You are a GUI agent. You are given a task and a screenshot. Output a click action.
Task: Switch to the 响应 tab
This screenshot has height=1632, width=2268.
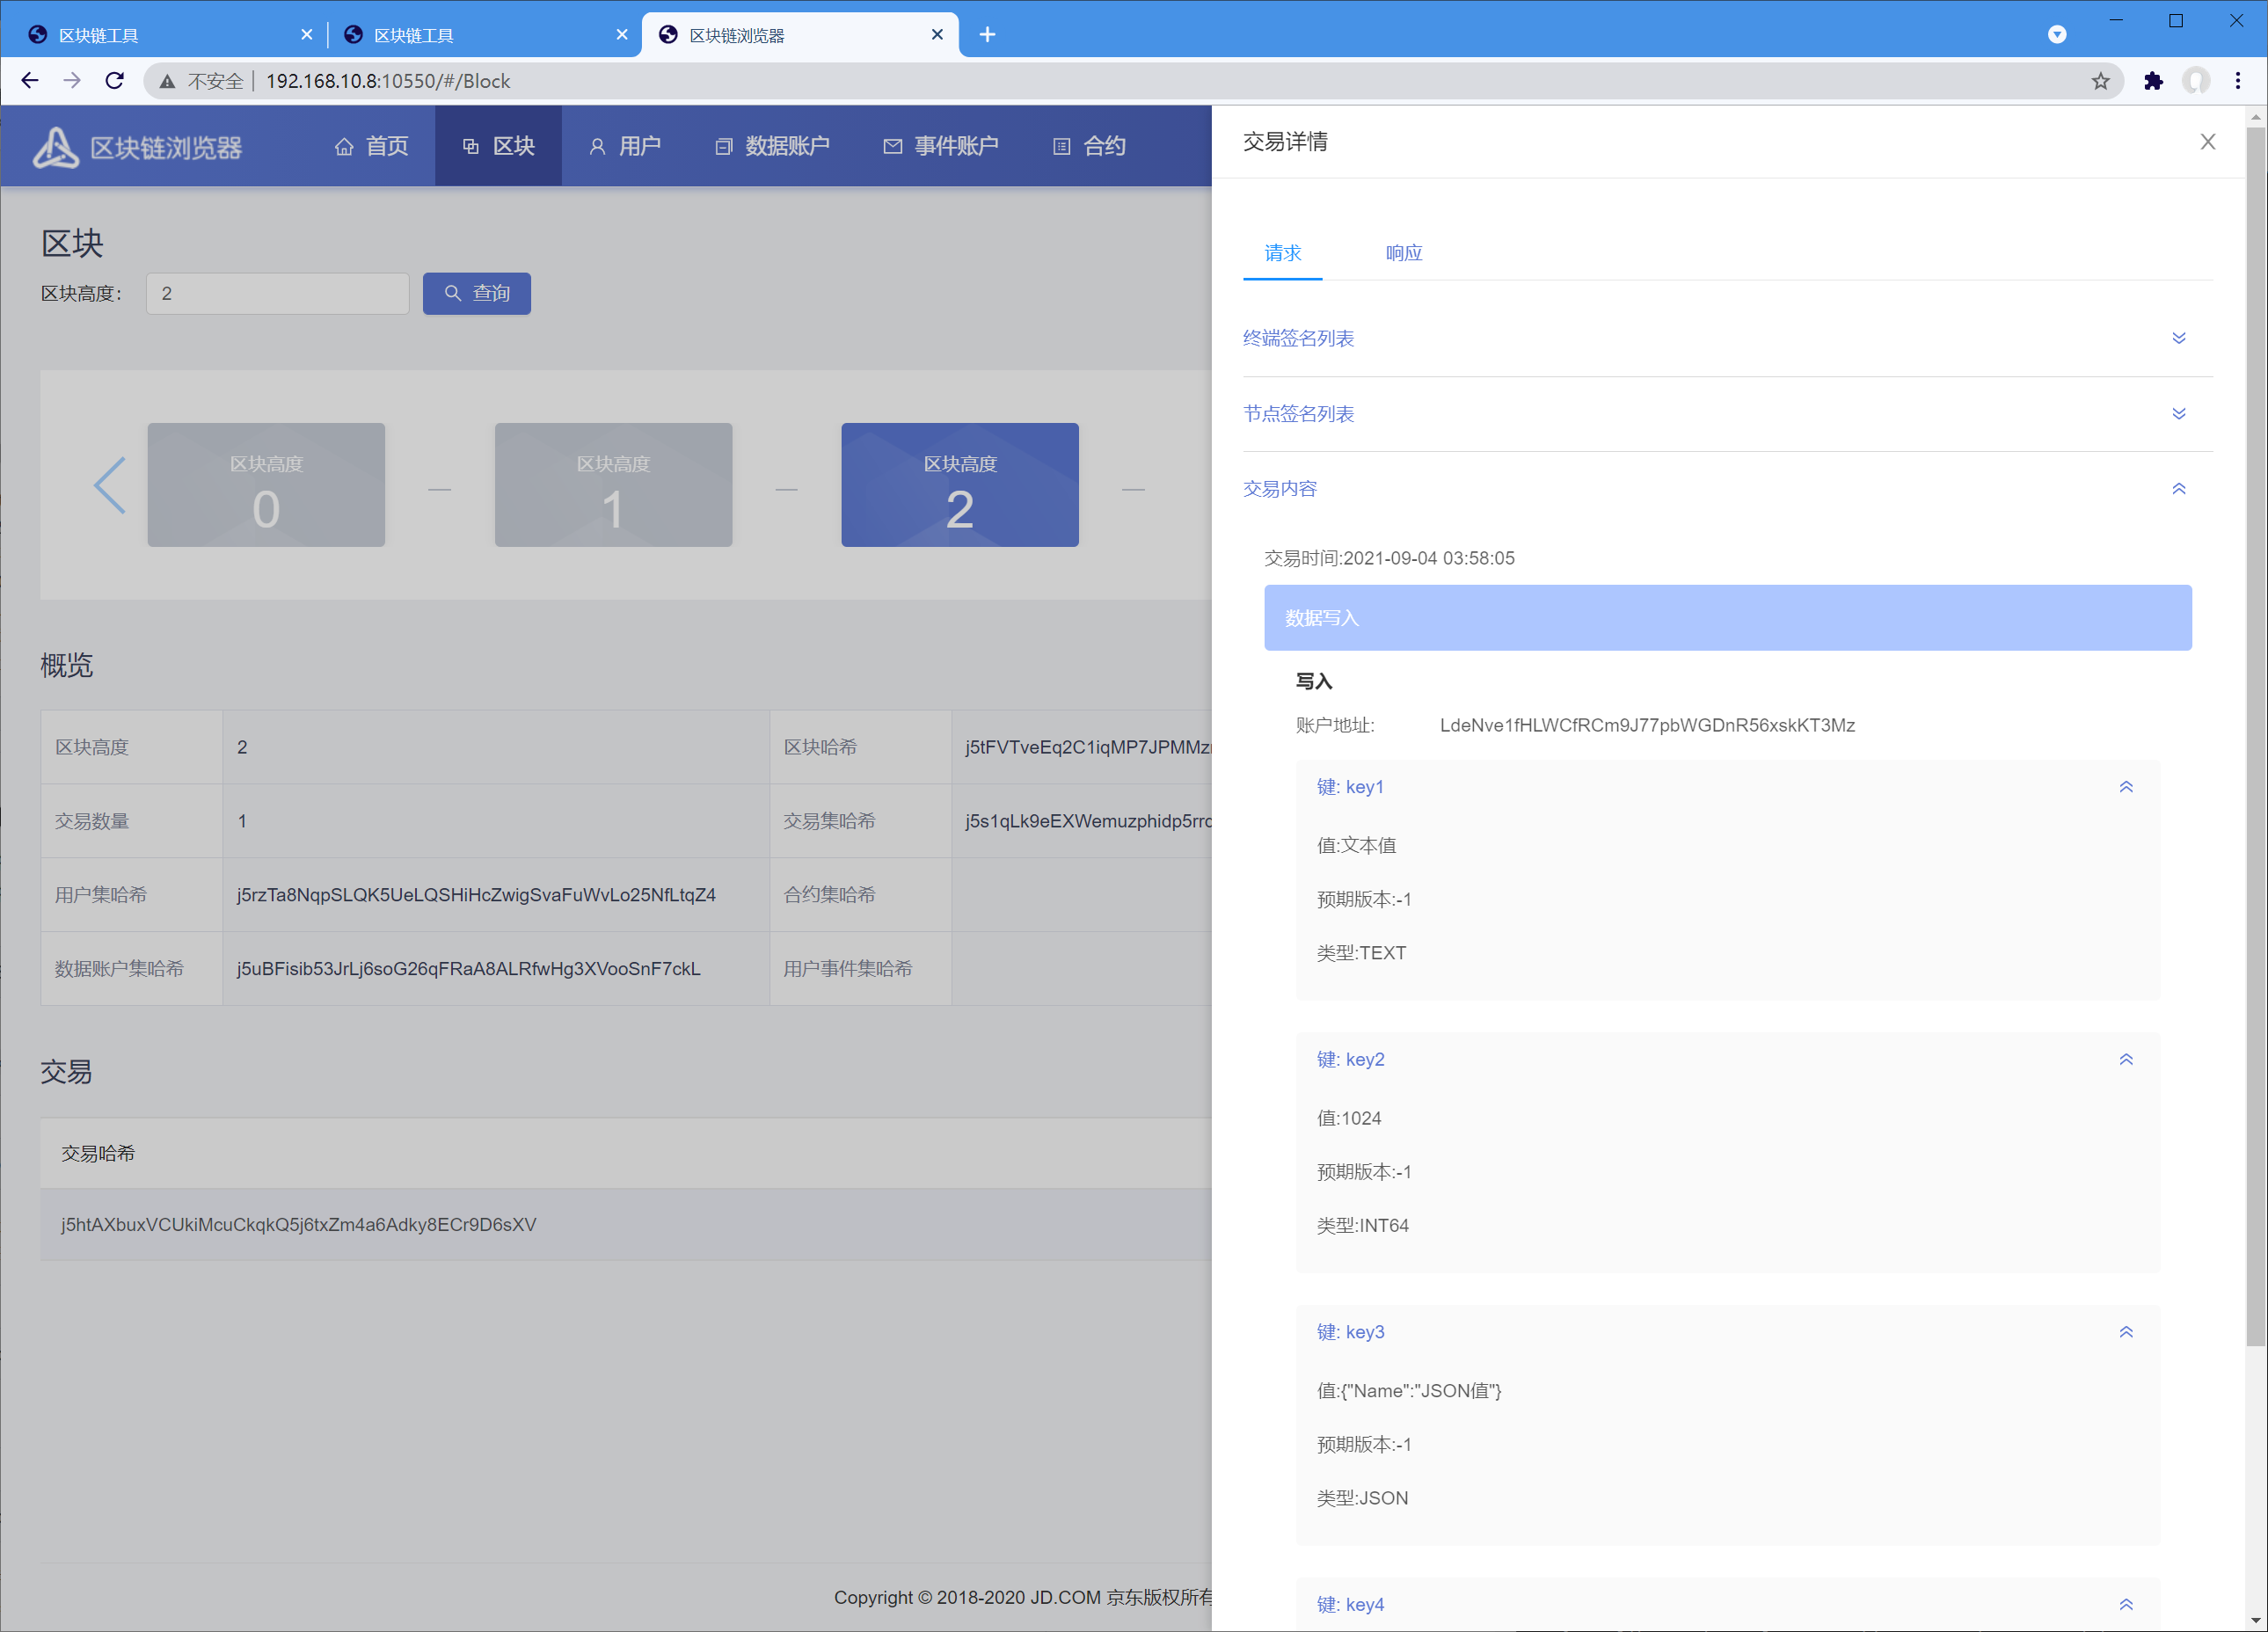click(x=1403, y=253)
